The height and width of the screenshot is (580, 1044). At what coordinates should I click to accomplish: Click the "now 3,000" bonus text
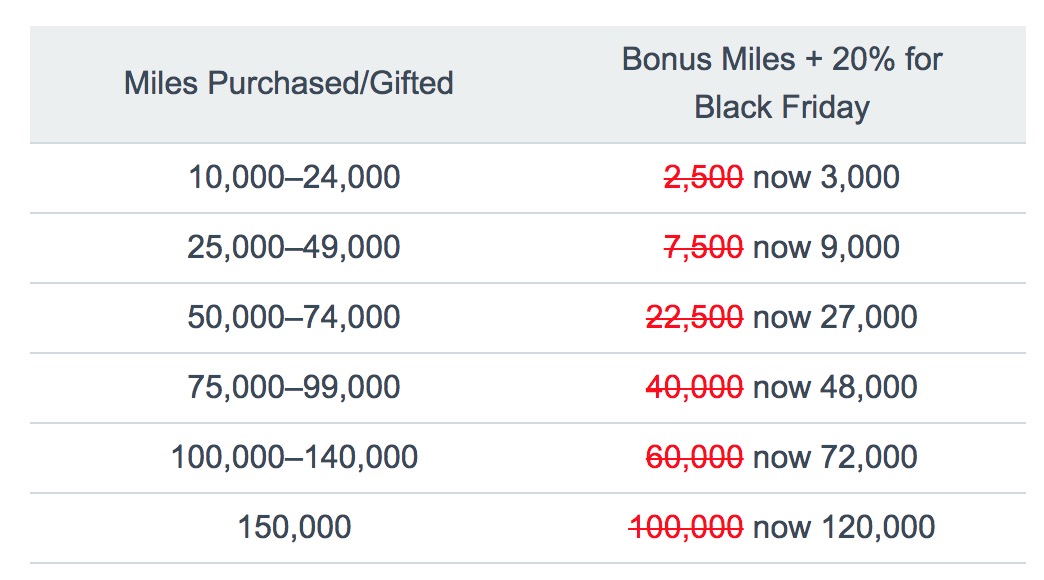[x=826, y=178]
